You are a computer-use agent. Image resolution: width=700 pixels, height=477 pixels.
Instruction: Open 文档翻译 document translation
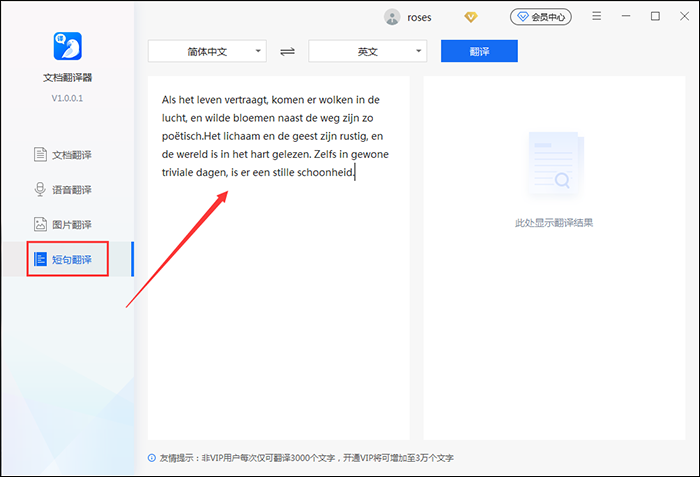point(71,155)
